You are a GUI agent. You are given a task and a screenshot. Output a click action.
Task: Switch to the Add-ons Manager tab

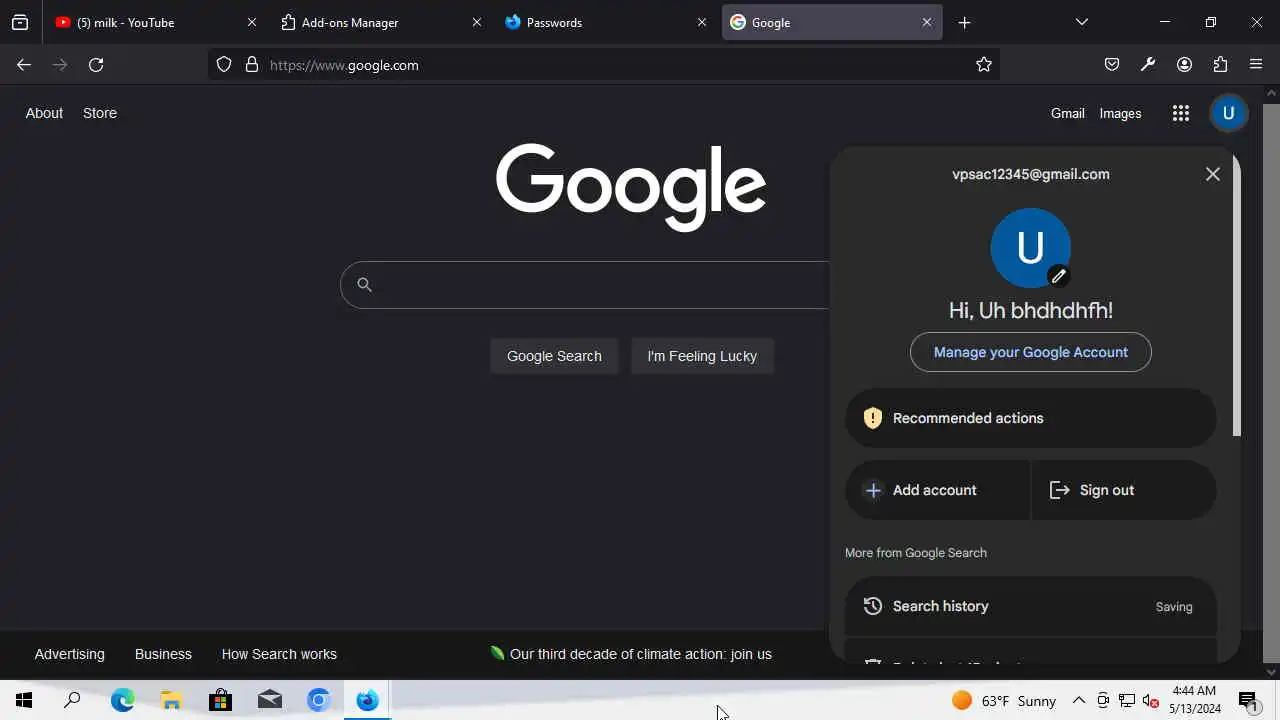380,22
